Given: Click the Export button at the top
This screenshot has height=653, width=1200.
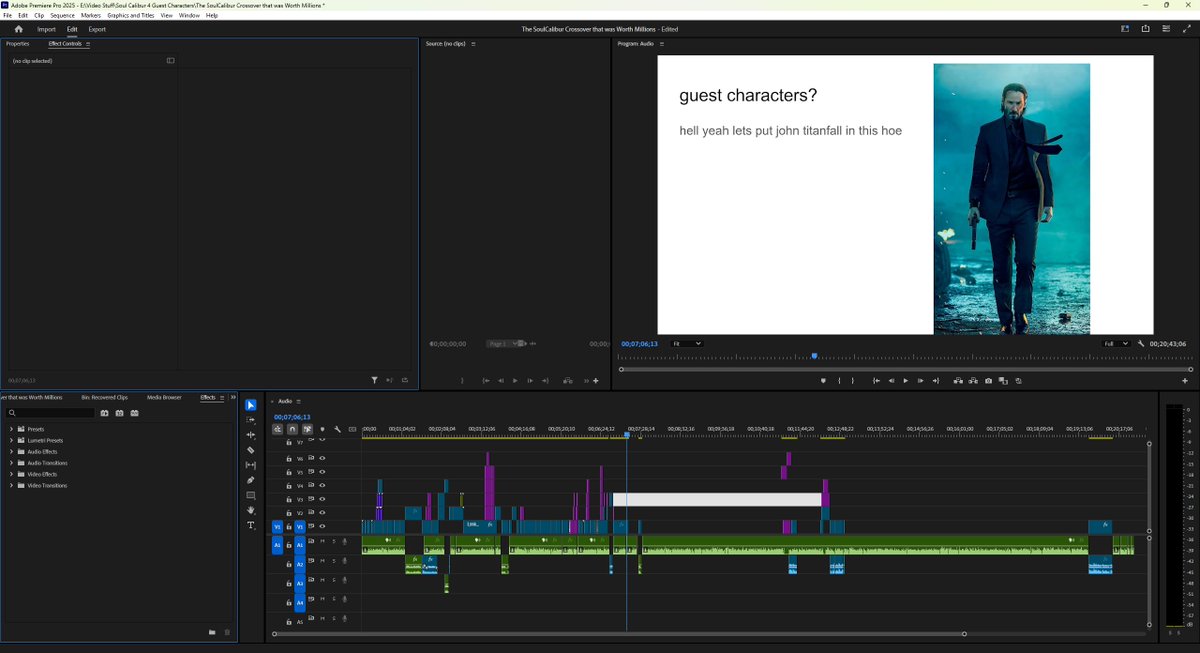Looking at the screenshot, I should click(x=96, y=28).
